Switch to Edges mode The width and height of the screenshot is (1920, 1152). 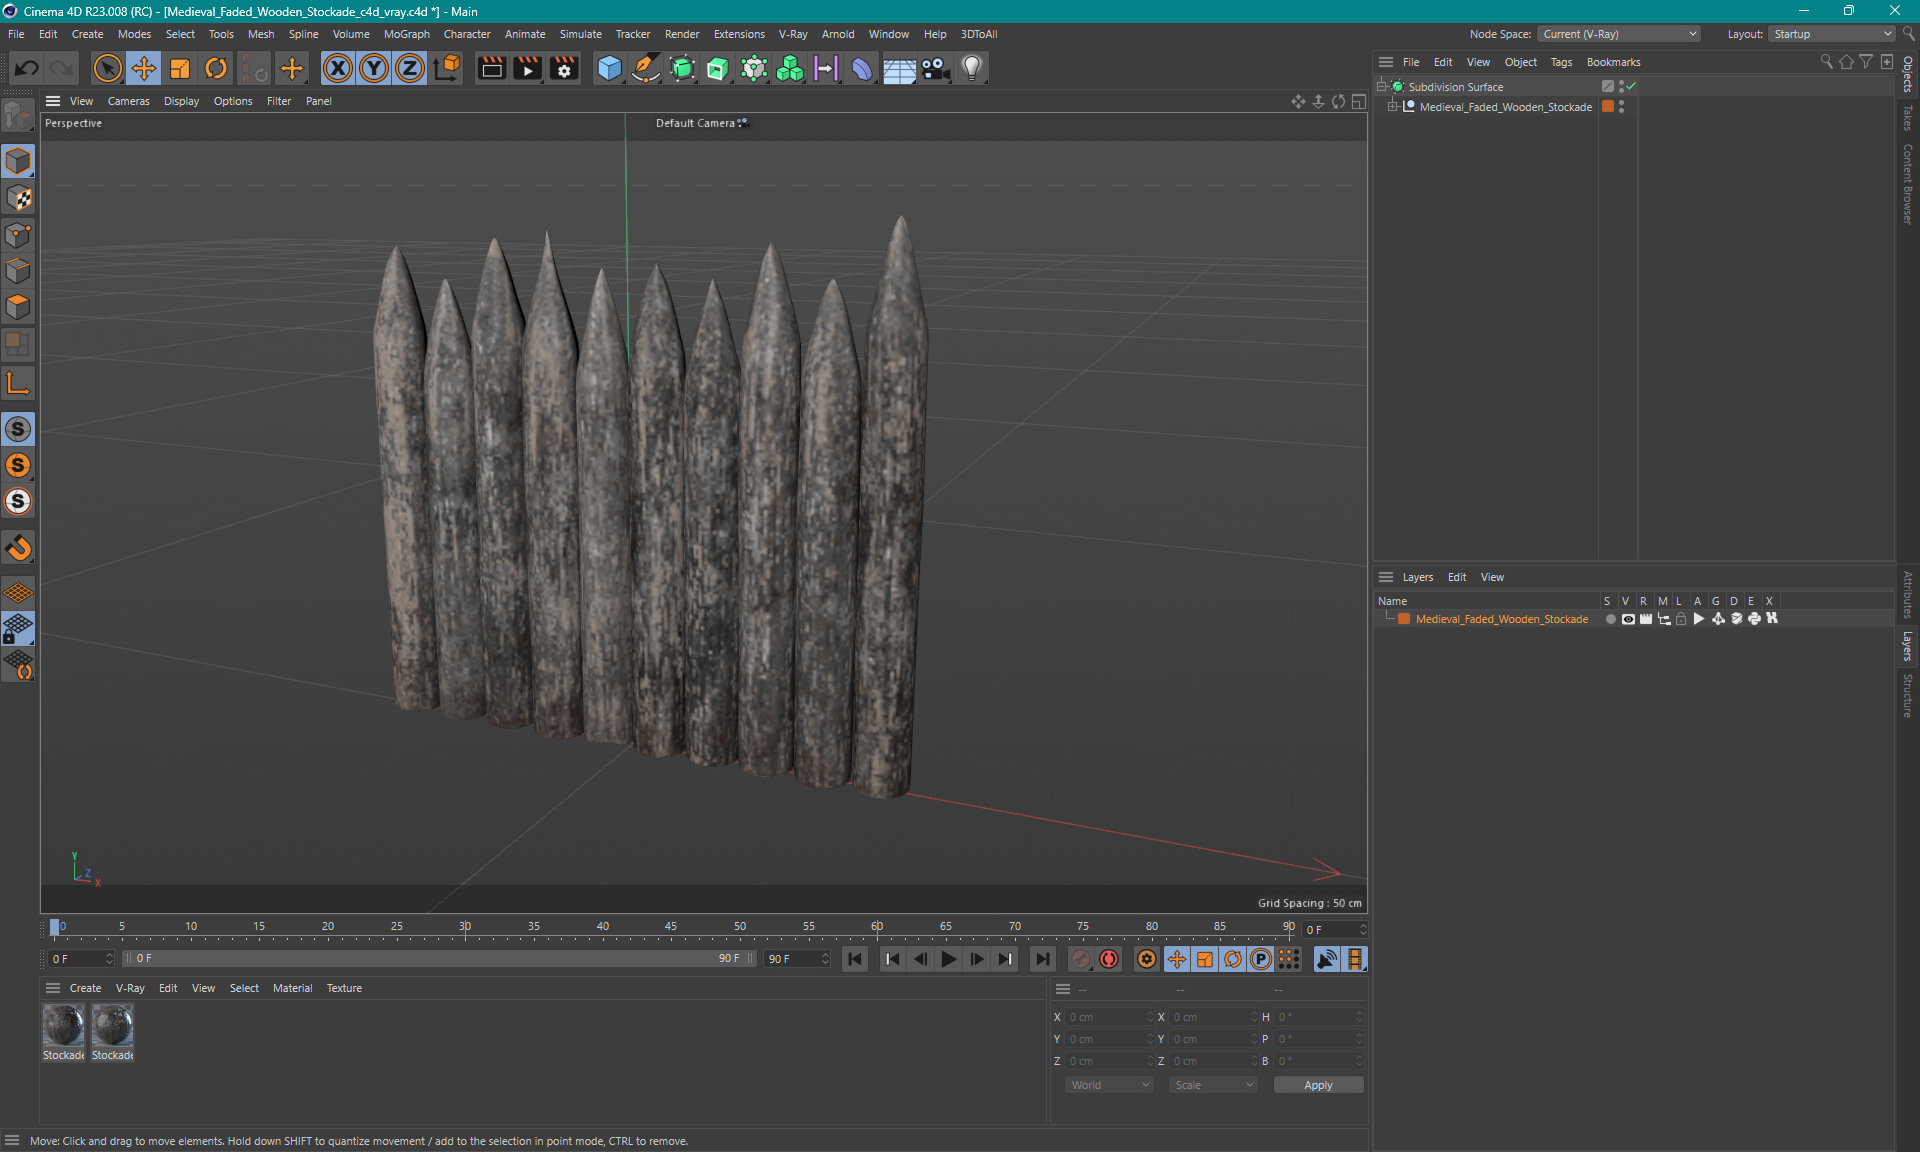[18, 271]
